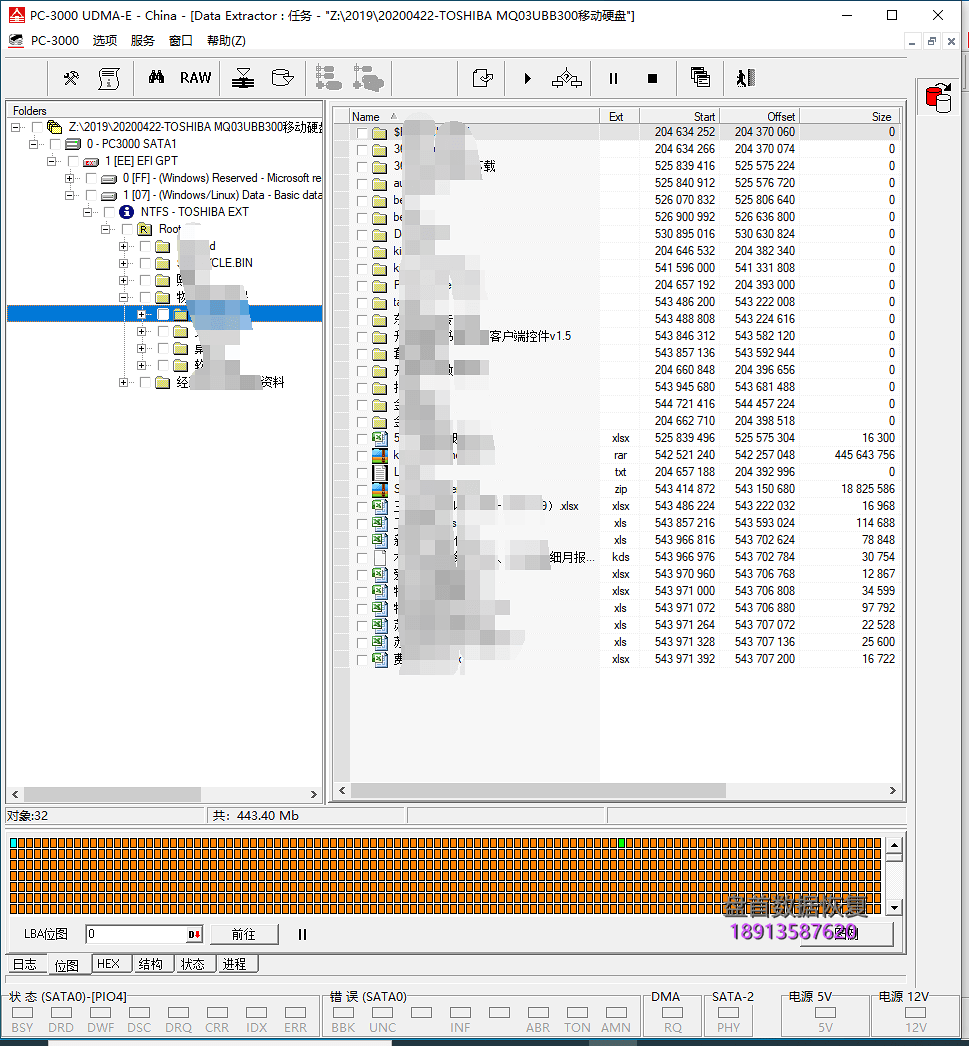Sort file list by the Size column

(849, 116)
